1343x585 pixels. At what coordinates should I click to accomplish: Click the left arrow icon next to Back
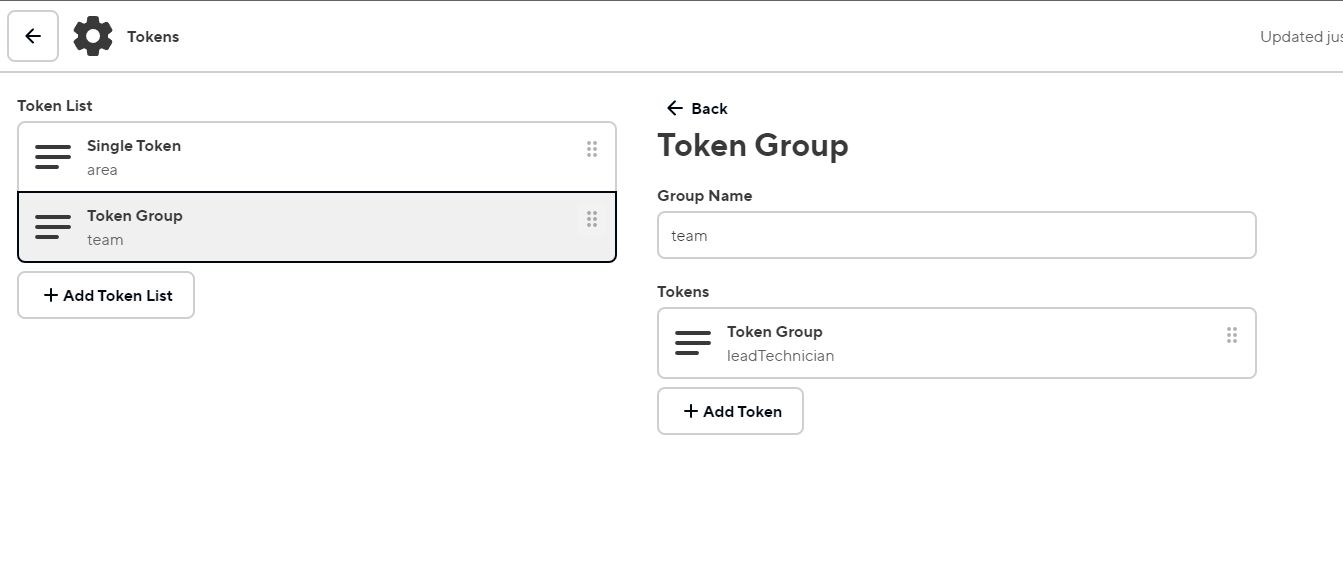coord(675,108)
